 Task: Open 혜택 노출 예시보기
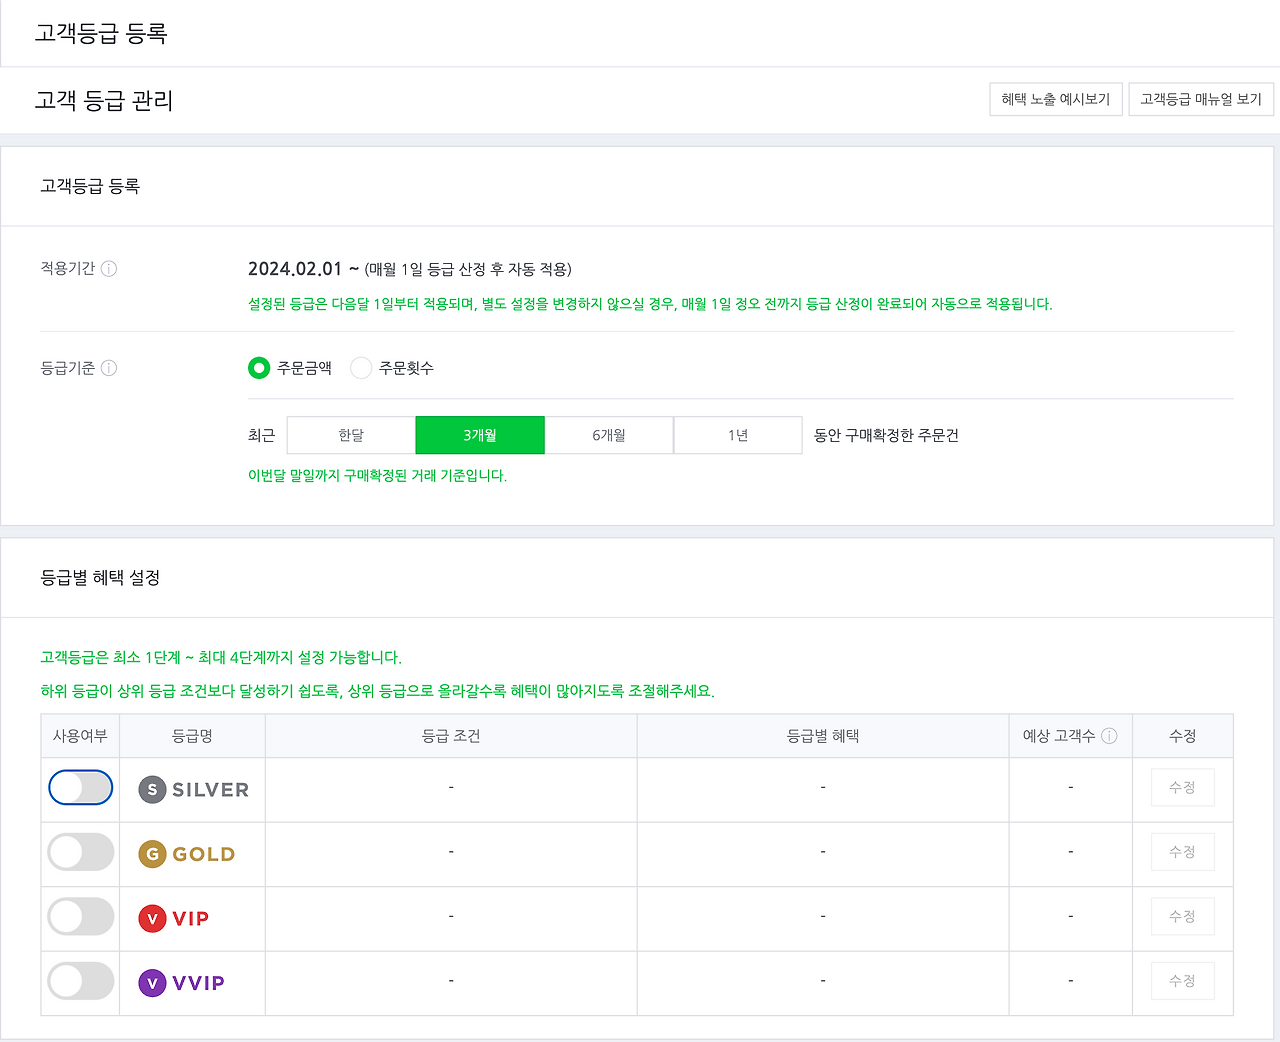tap(1056, 99)
